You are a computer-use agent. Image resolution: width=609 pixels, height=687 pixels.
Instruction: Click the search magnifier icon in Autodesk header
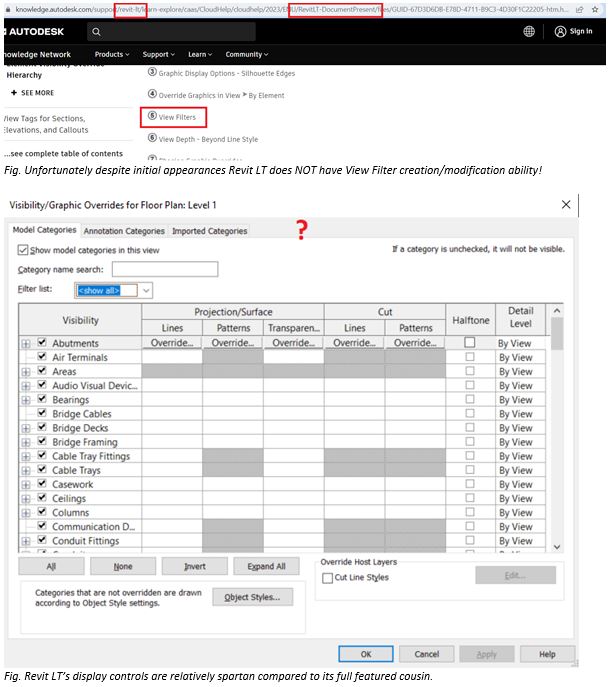(x=96, y=32)
